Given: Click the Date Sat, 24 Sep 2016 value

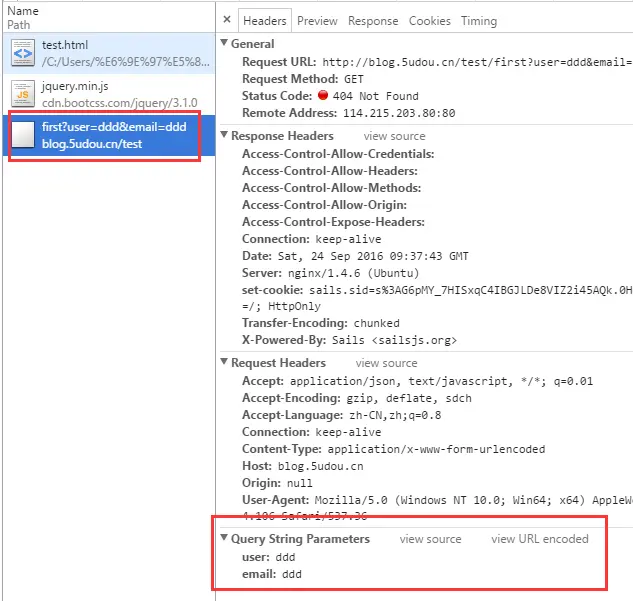Looking at the screenshot, I should click(373, 256).
